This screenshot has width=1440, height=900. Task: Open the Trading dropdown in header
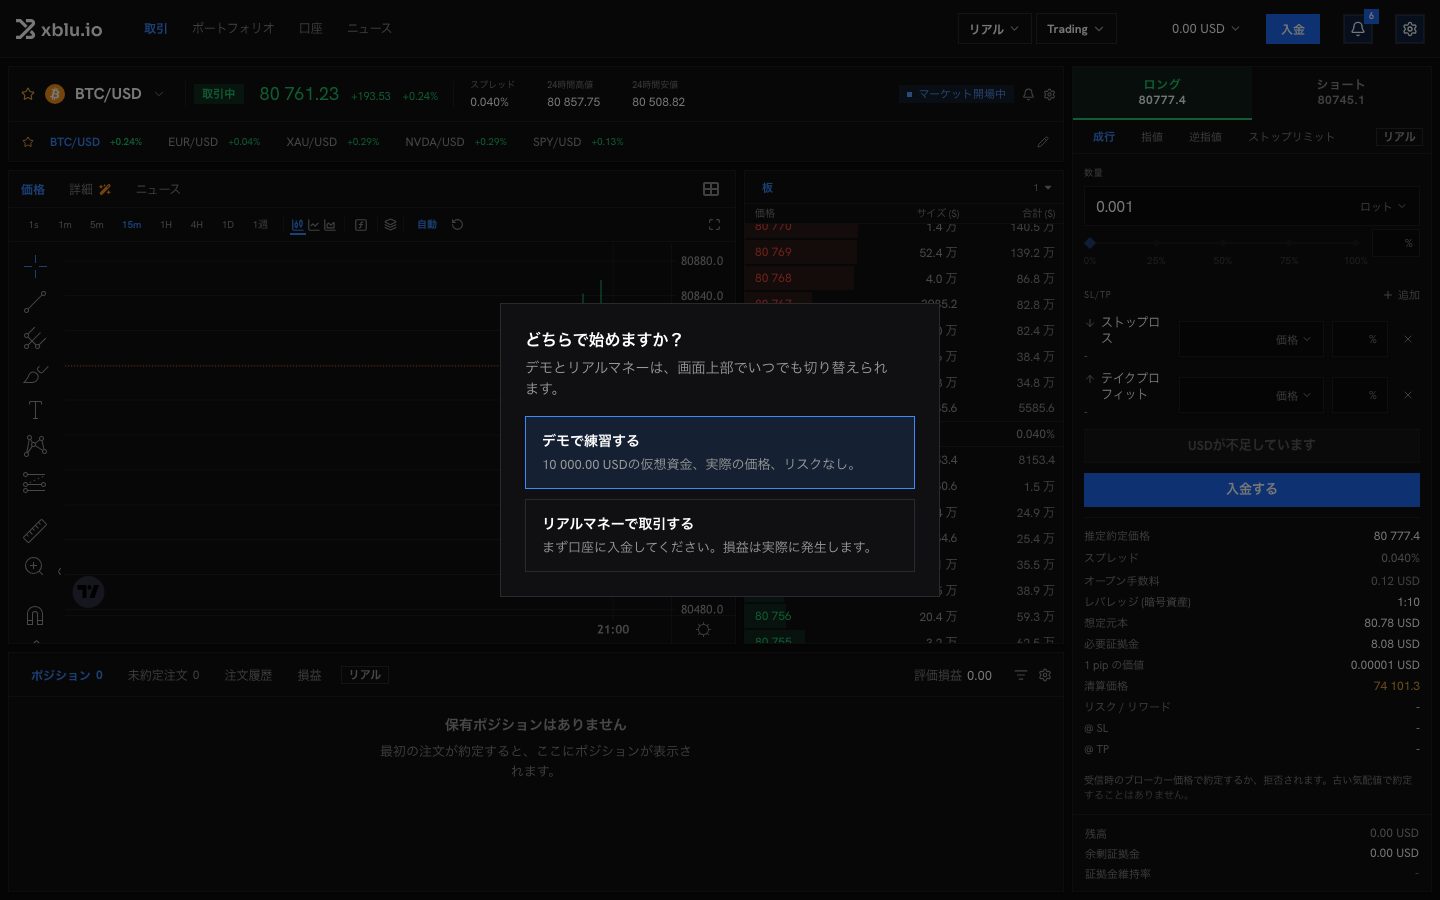coord(1076,29)
